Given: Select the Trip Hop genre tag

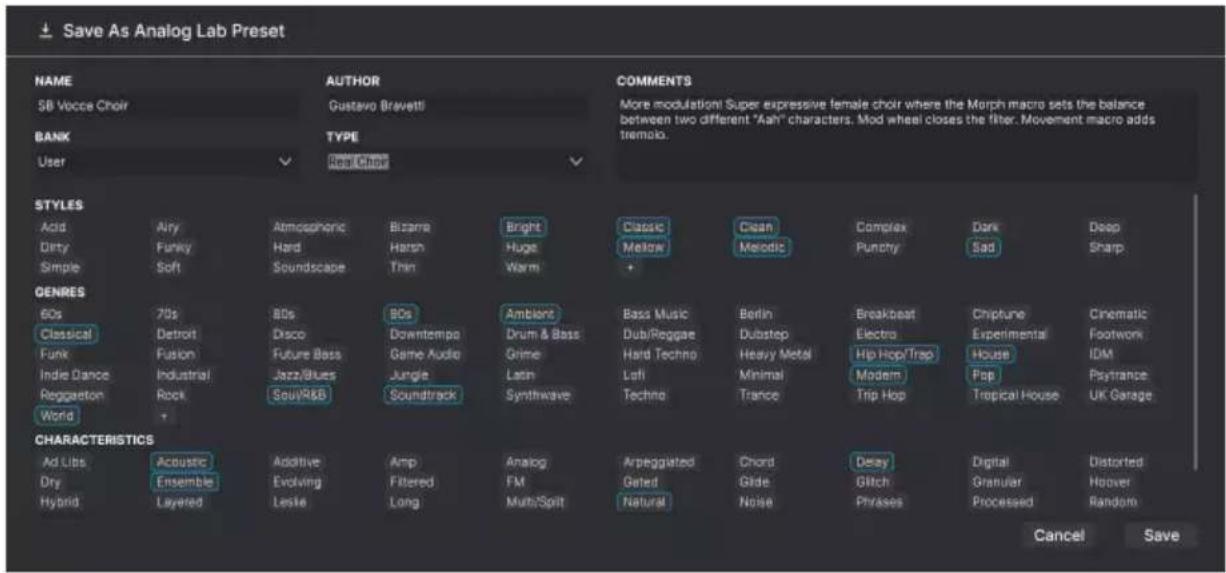Looking at the screenshot, I should coord(880,395).
